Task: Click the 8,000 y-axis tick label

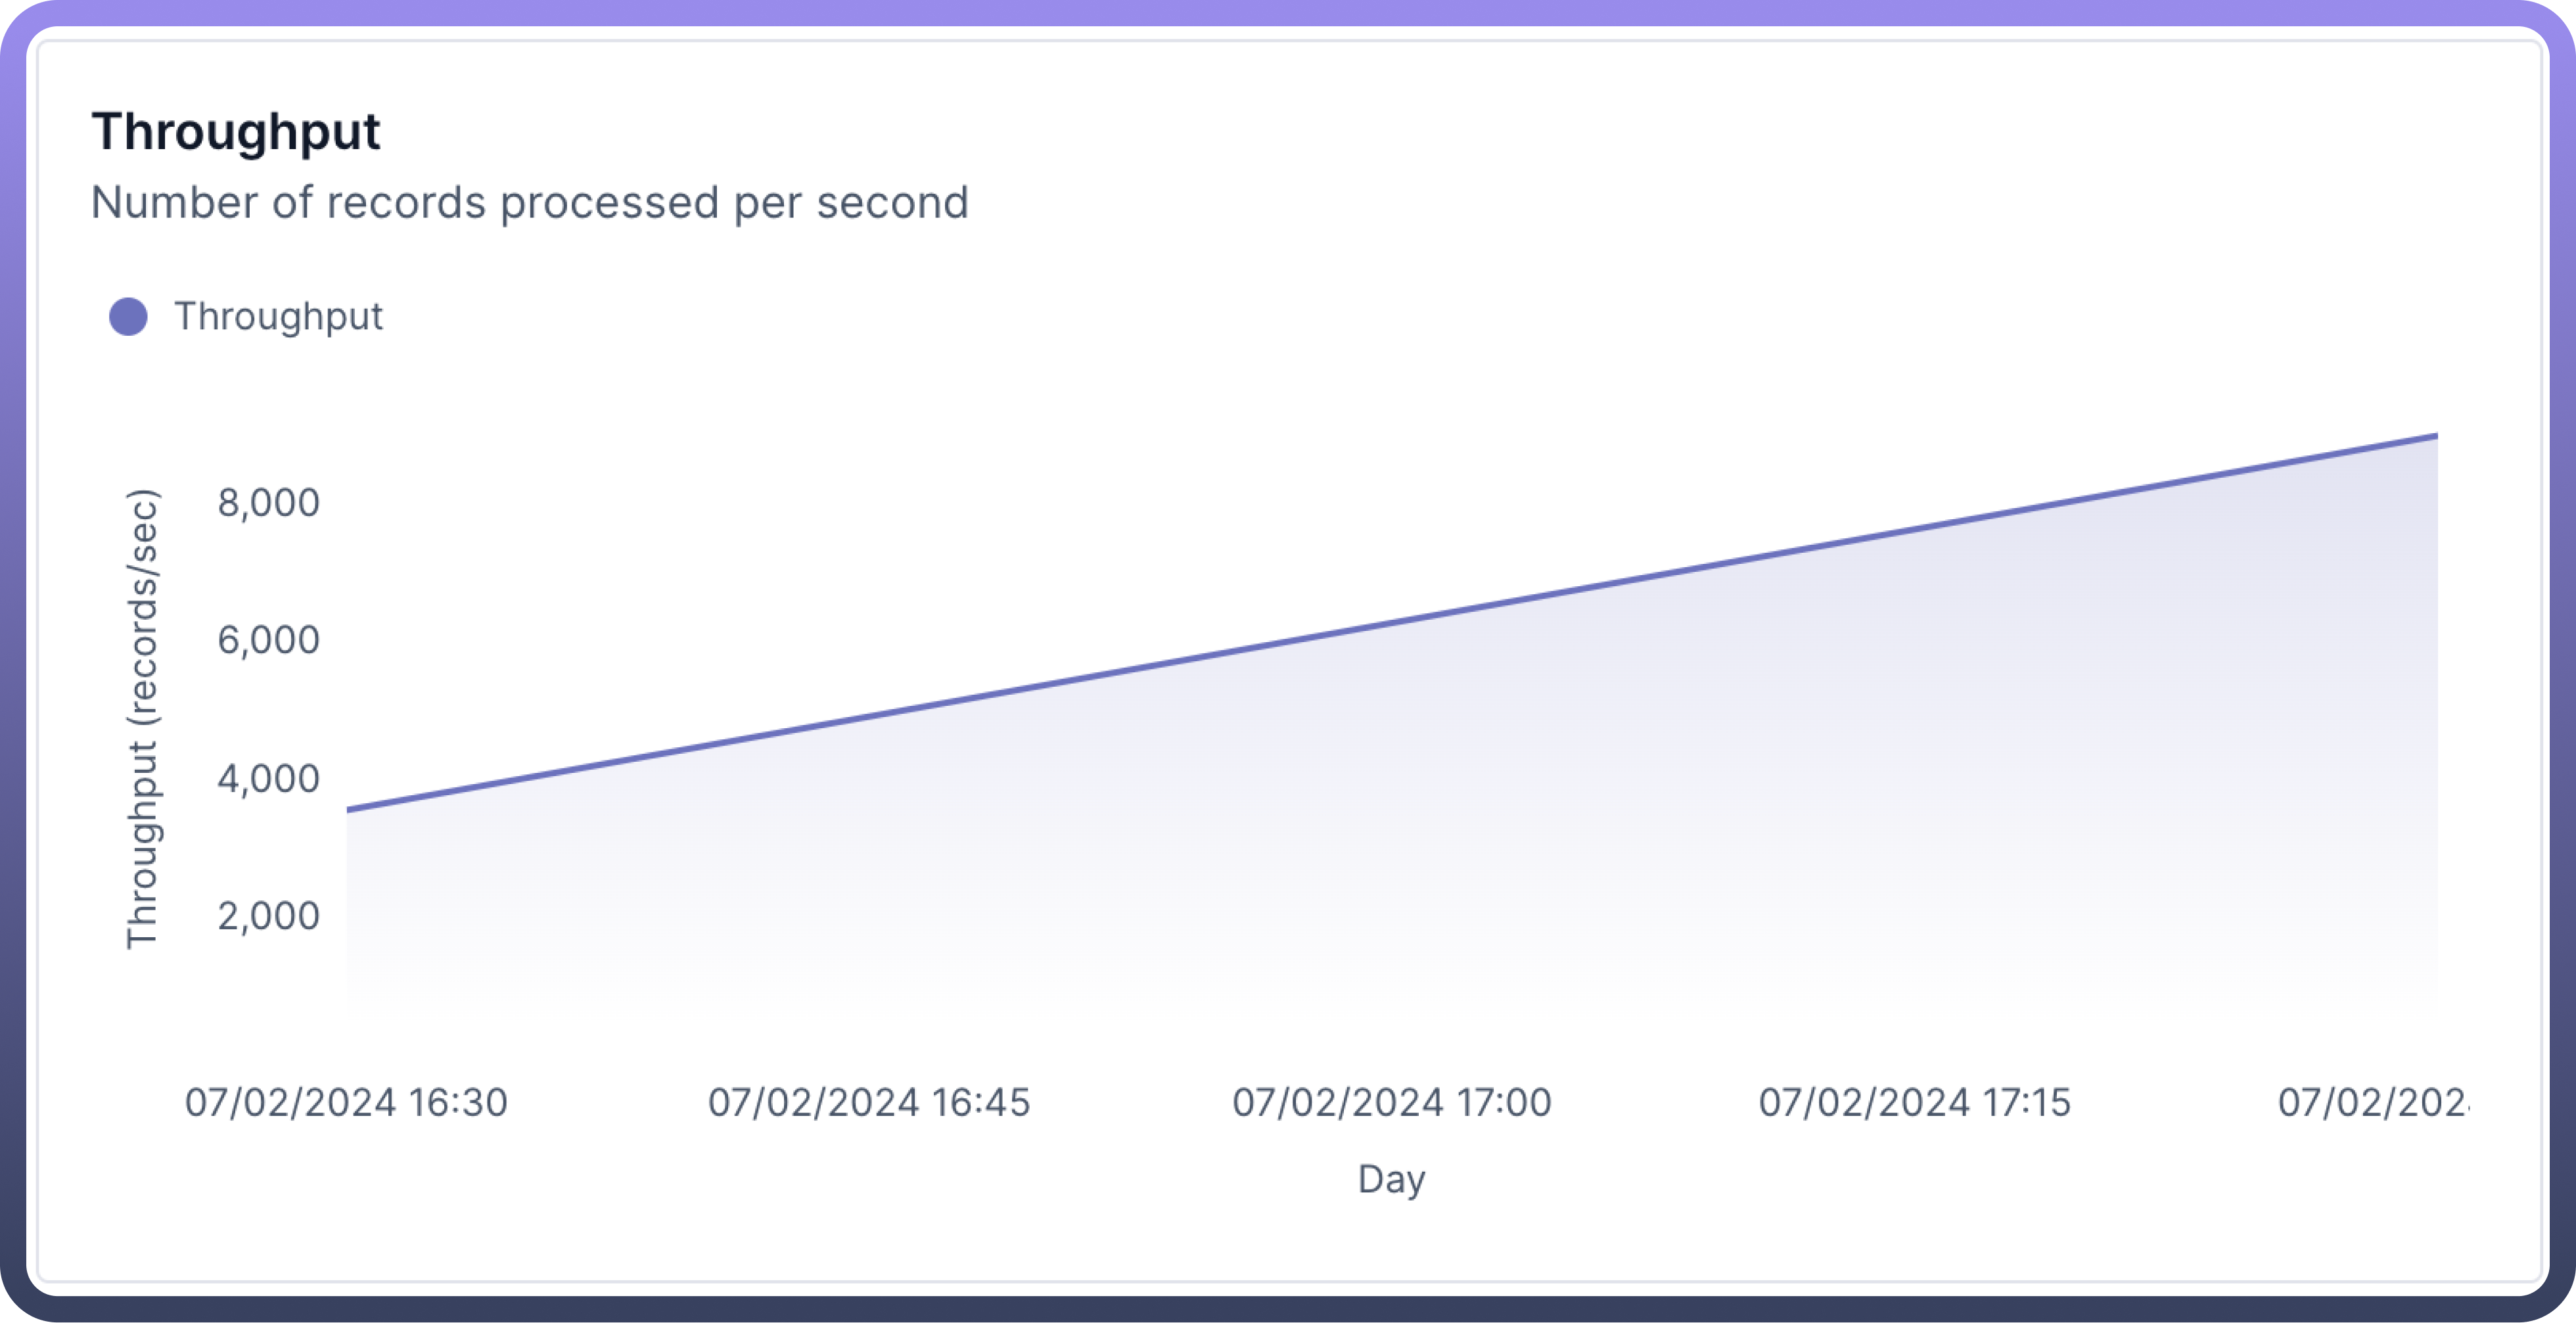Action: point(268,503)
